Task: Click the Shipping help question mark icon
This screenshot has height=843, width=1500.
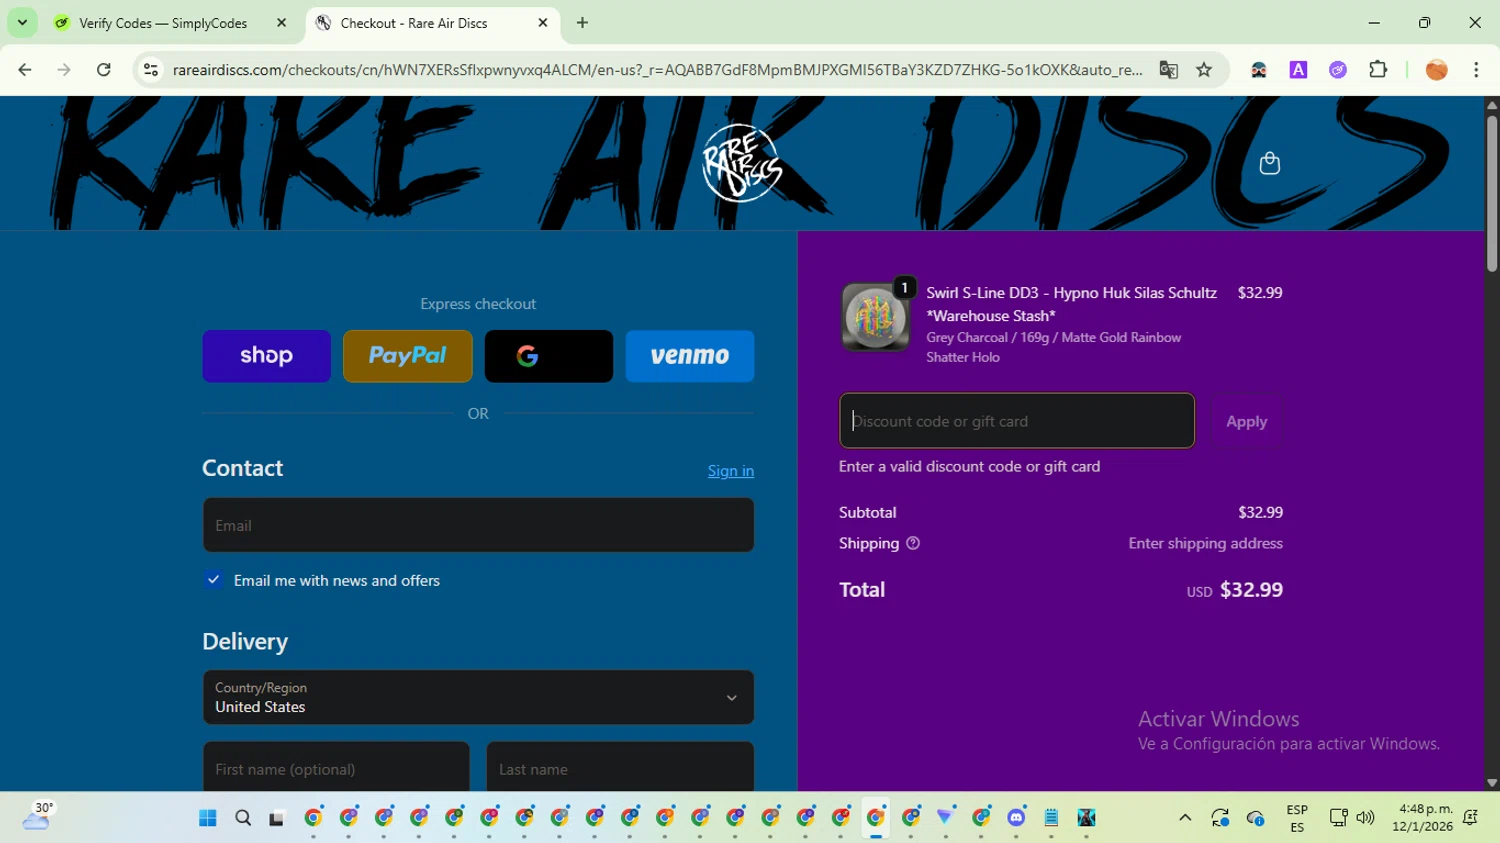Action: [913, 543]
